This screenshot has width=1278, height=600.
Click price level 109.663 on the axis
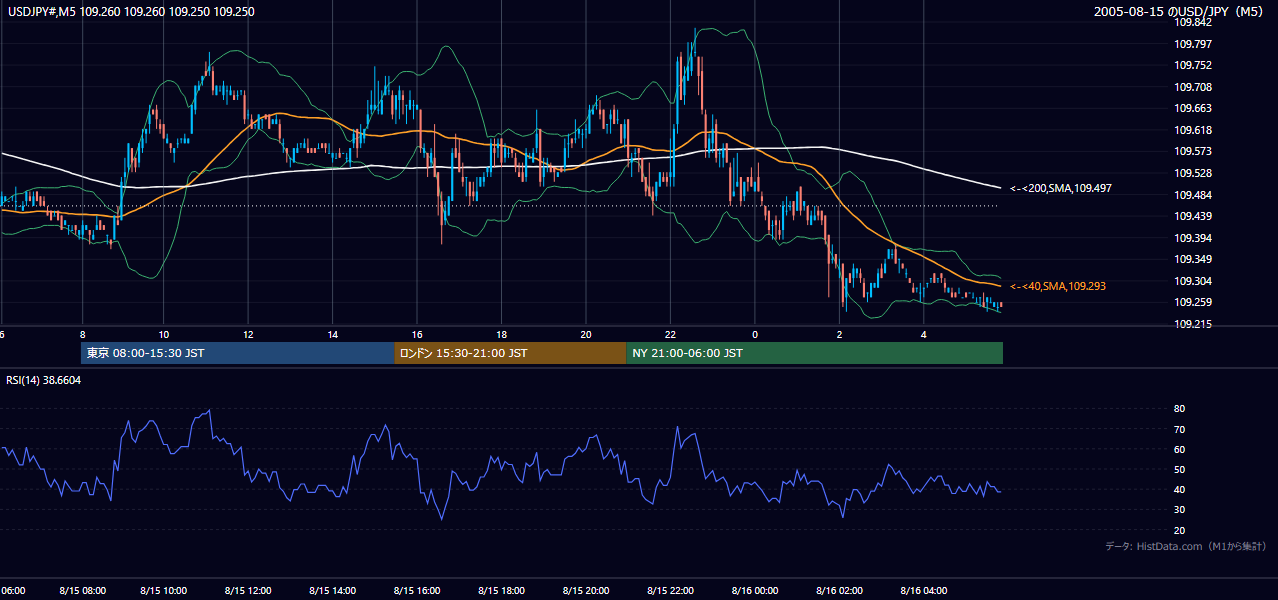(x=1193, y=108)
